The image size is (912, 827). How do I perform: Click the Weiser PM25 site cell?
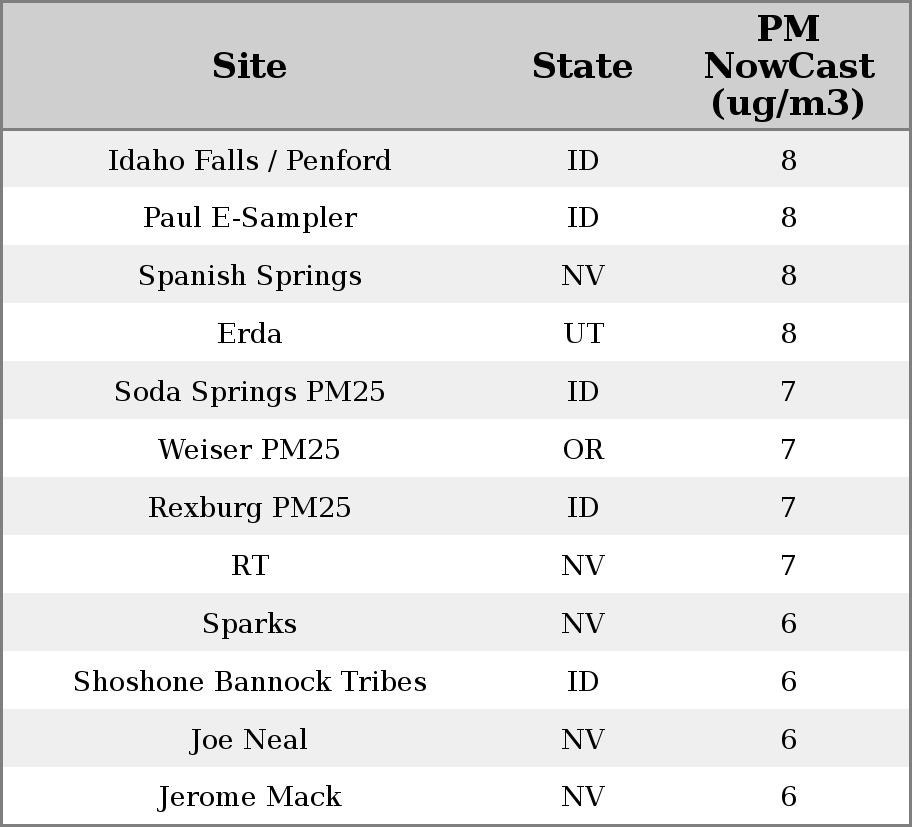coord(250,450)
